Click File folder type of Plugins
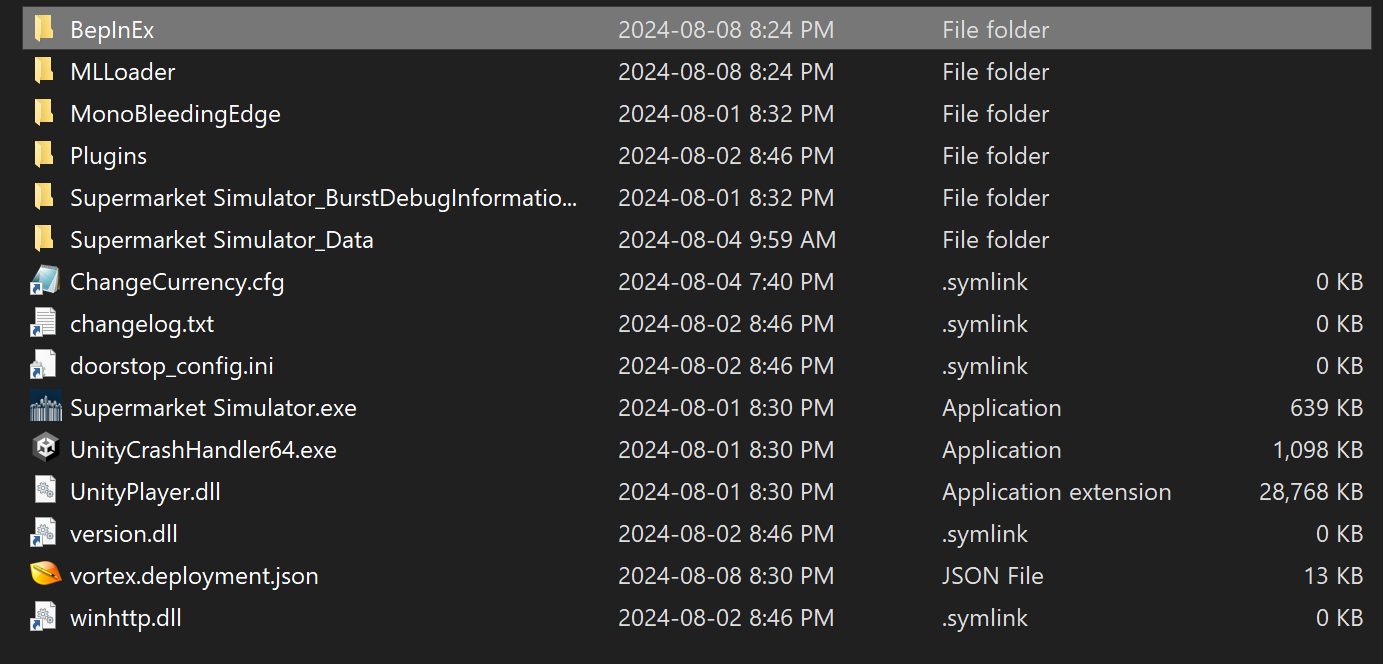 click(996, 156)
